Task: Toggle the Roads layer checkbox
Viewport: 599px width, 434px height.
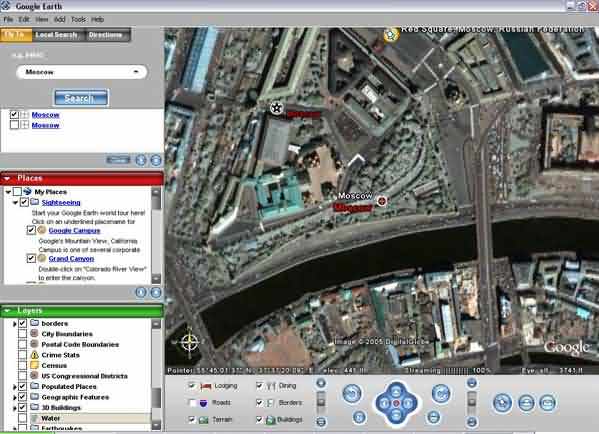Action: pos(192,403)
